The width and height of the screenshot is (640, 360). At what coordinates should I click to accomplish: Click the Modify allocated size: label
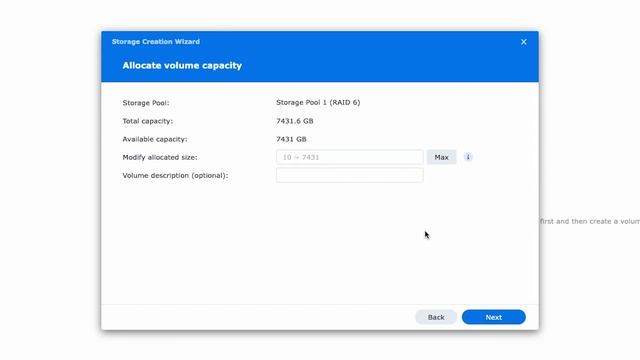pos(160,157)
